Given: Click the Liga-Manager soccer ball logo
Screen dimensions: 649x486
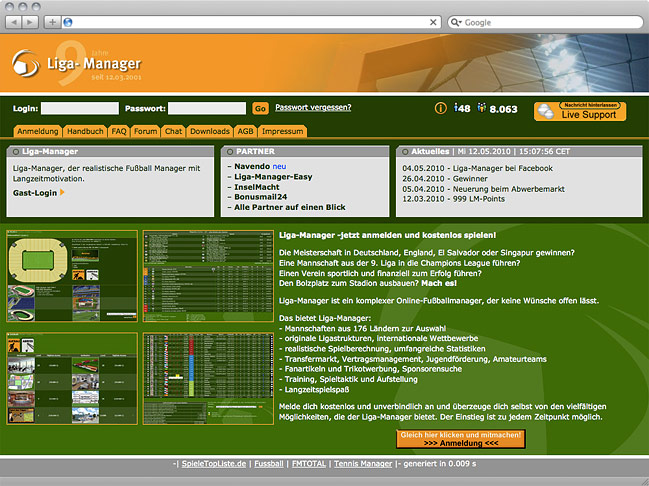Looking at the screenshot, I should (x=25, y=65).
